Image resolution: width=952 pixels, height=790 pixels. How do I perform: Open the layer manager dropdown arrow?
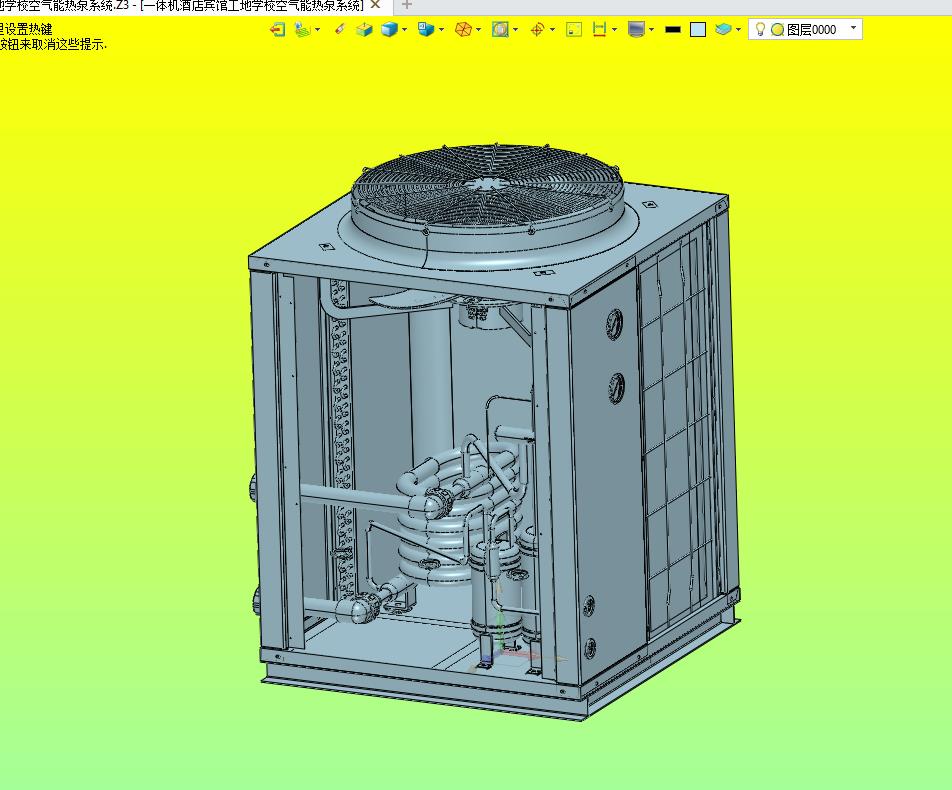738,29
